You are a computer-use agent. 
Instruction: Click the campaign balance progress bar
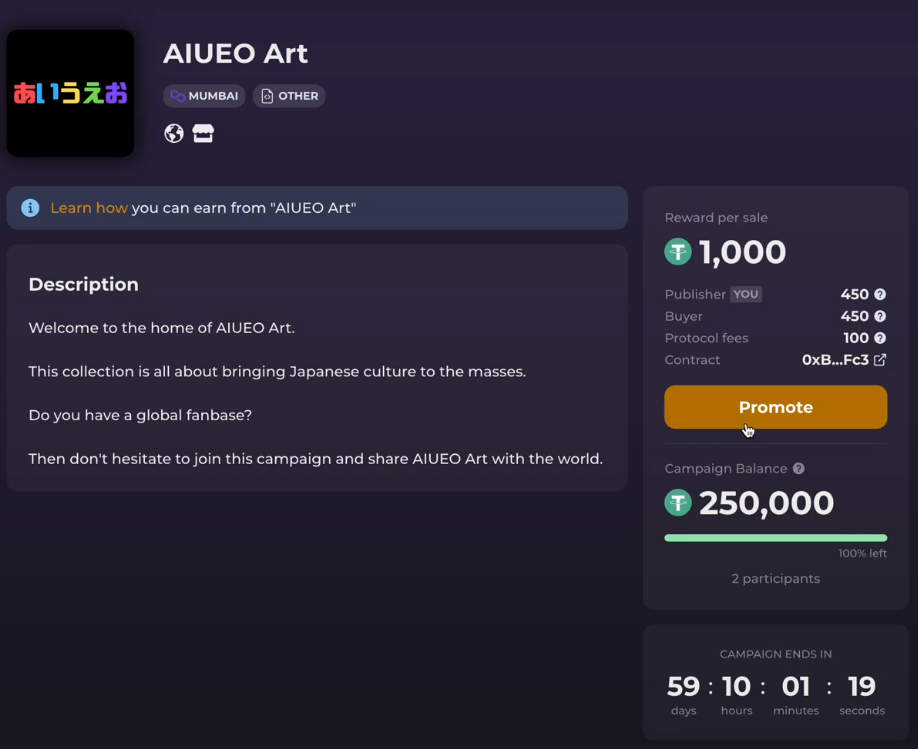click(x=776, y=538)
